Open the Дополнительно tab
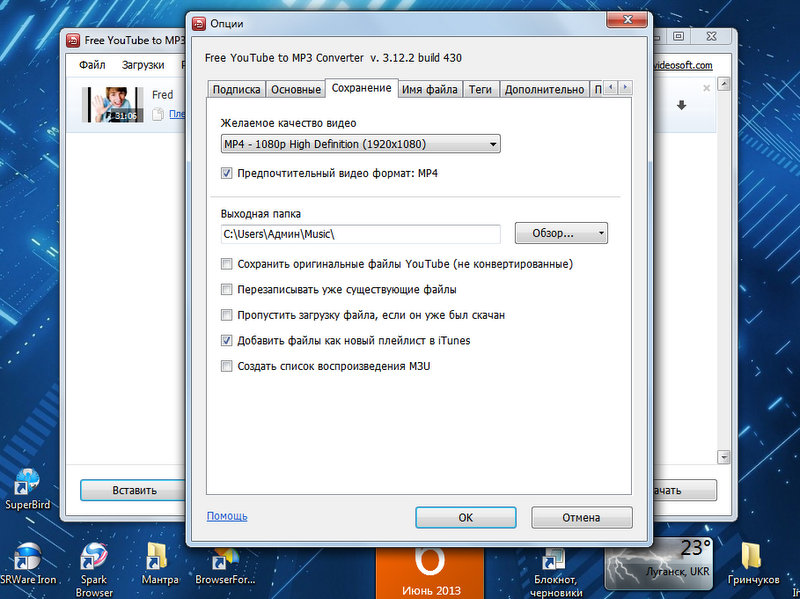The image size is (800, 599). (x=544, y=89)
